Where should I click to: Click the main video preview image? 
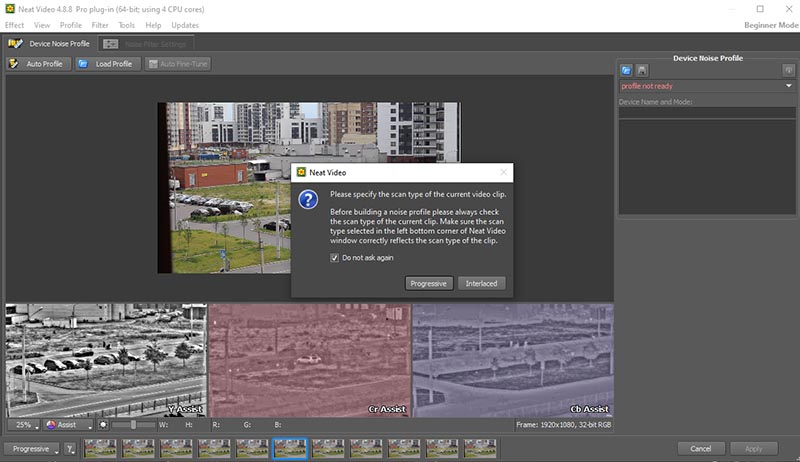pos(309,188)
